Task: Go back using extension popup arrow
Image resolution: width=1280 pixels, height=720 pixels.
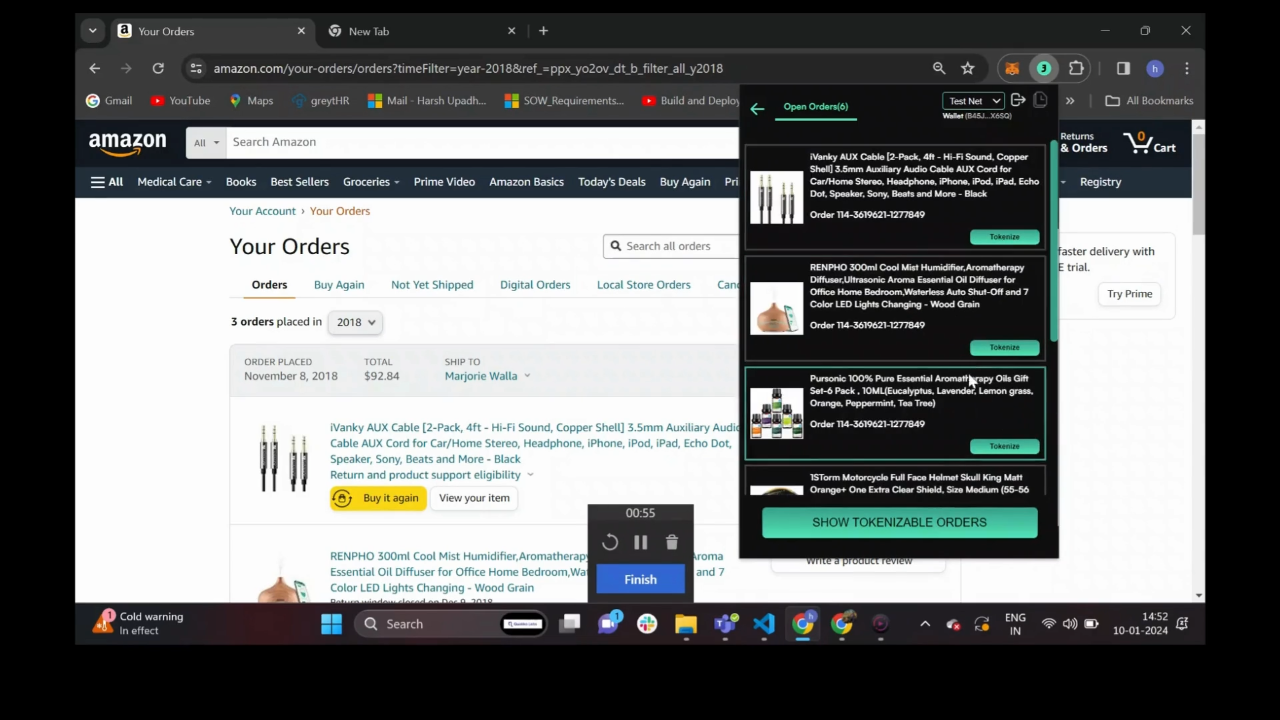Action: (x=757, y=109)
